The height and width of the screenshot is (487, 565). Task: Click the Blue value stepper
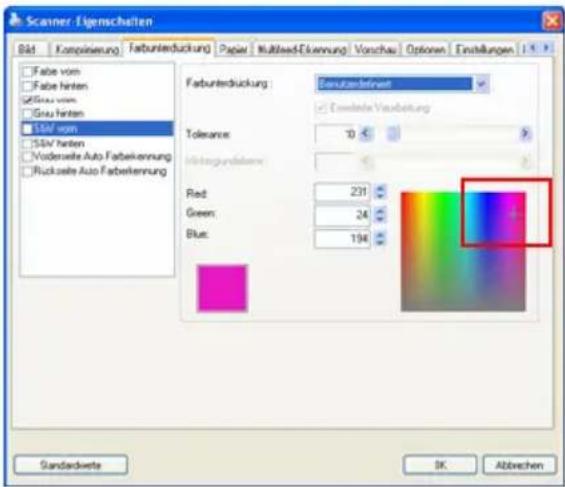380,238
